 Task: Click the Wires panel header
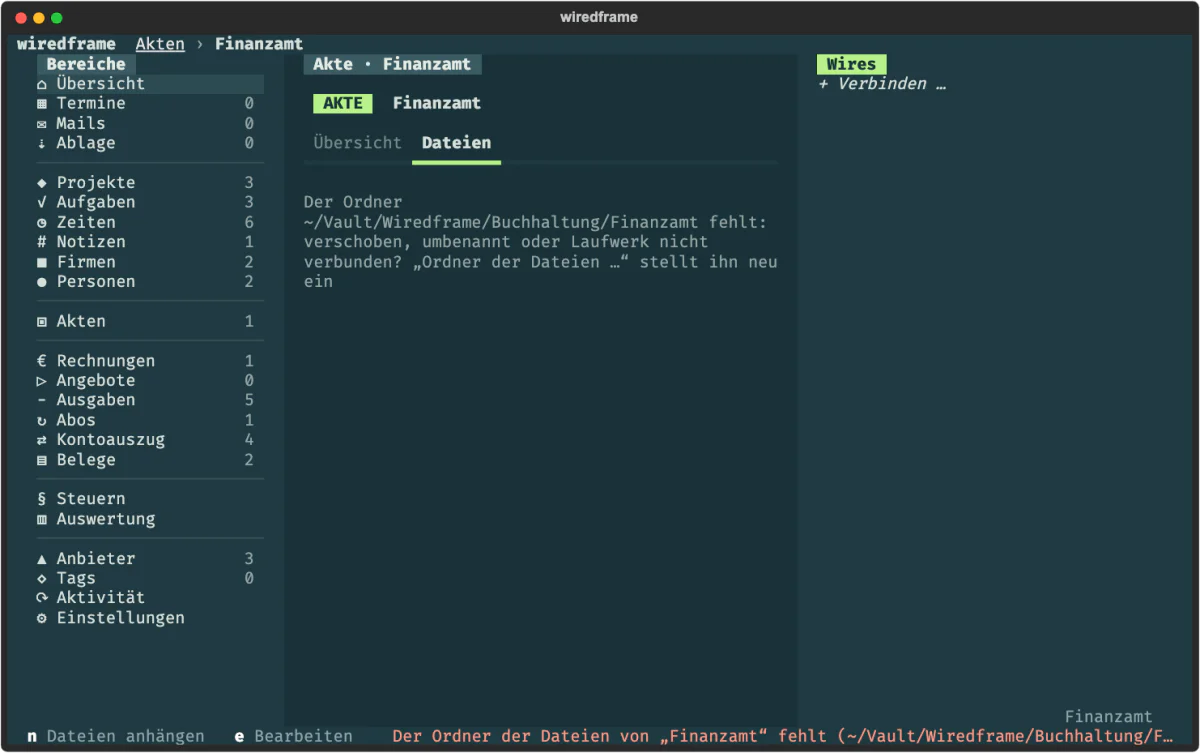point(851,64)
